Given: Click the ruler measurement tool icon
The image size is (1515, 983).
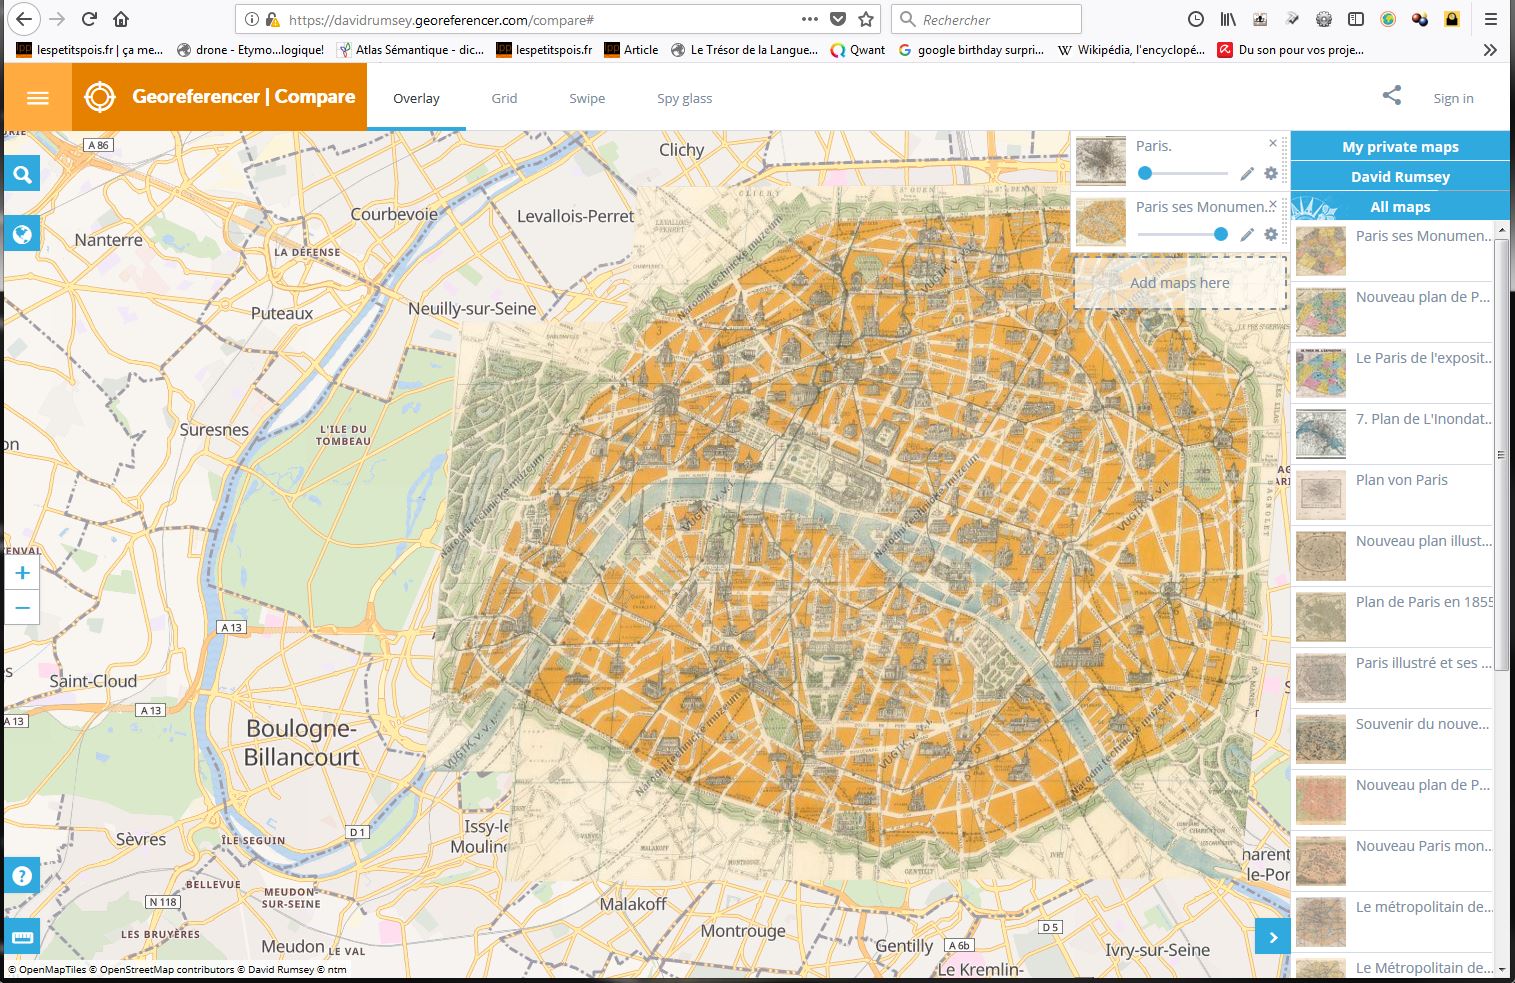Looking at the screenshot, I should tap(22, 937).
